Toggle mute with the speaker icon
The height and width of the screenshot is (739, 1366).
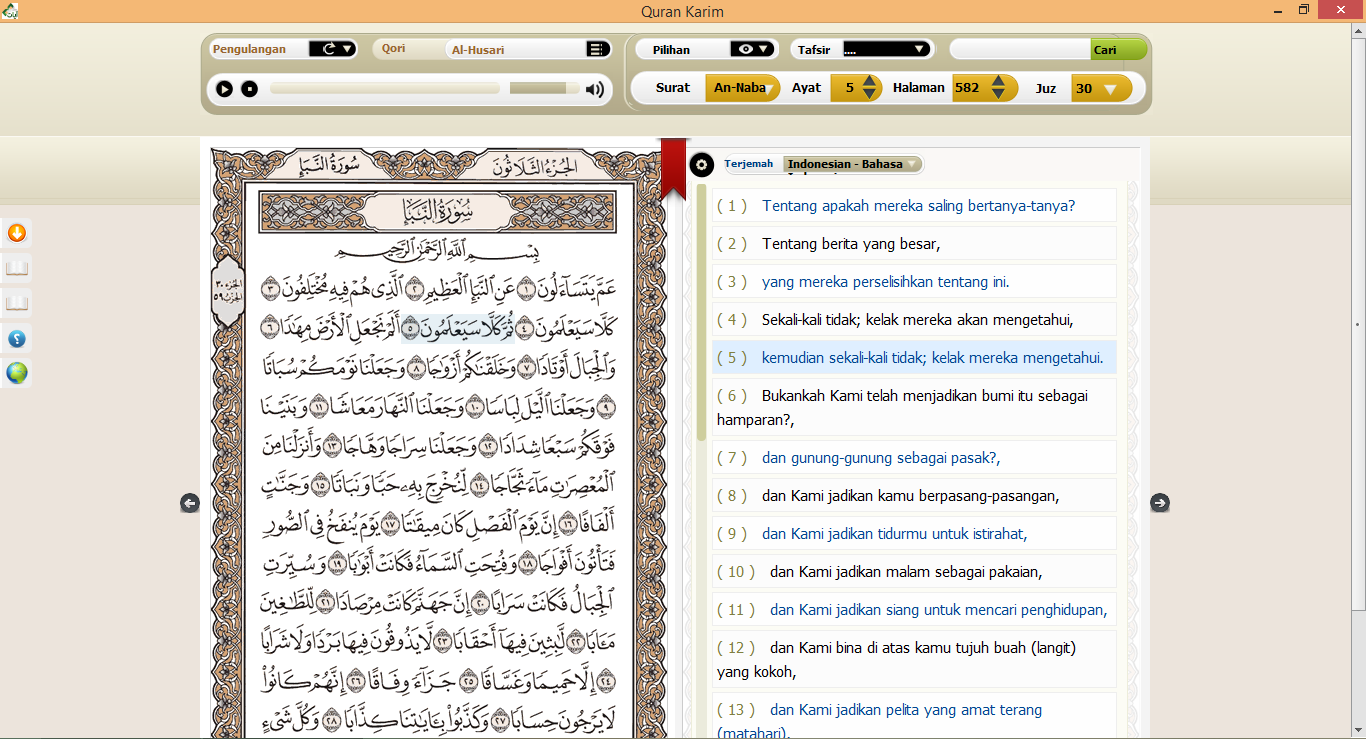coord(595,89)
